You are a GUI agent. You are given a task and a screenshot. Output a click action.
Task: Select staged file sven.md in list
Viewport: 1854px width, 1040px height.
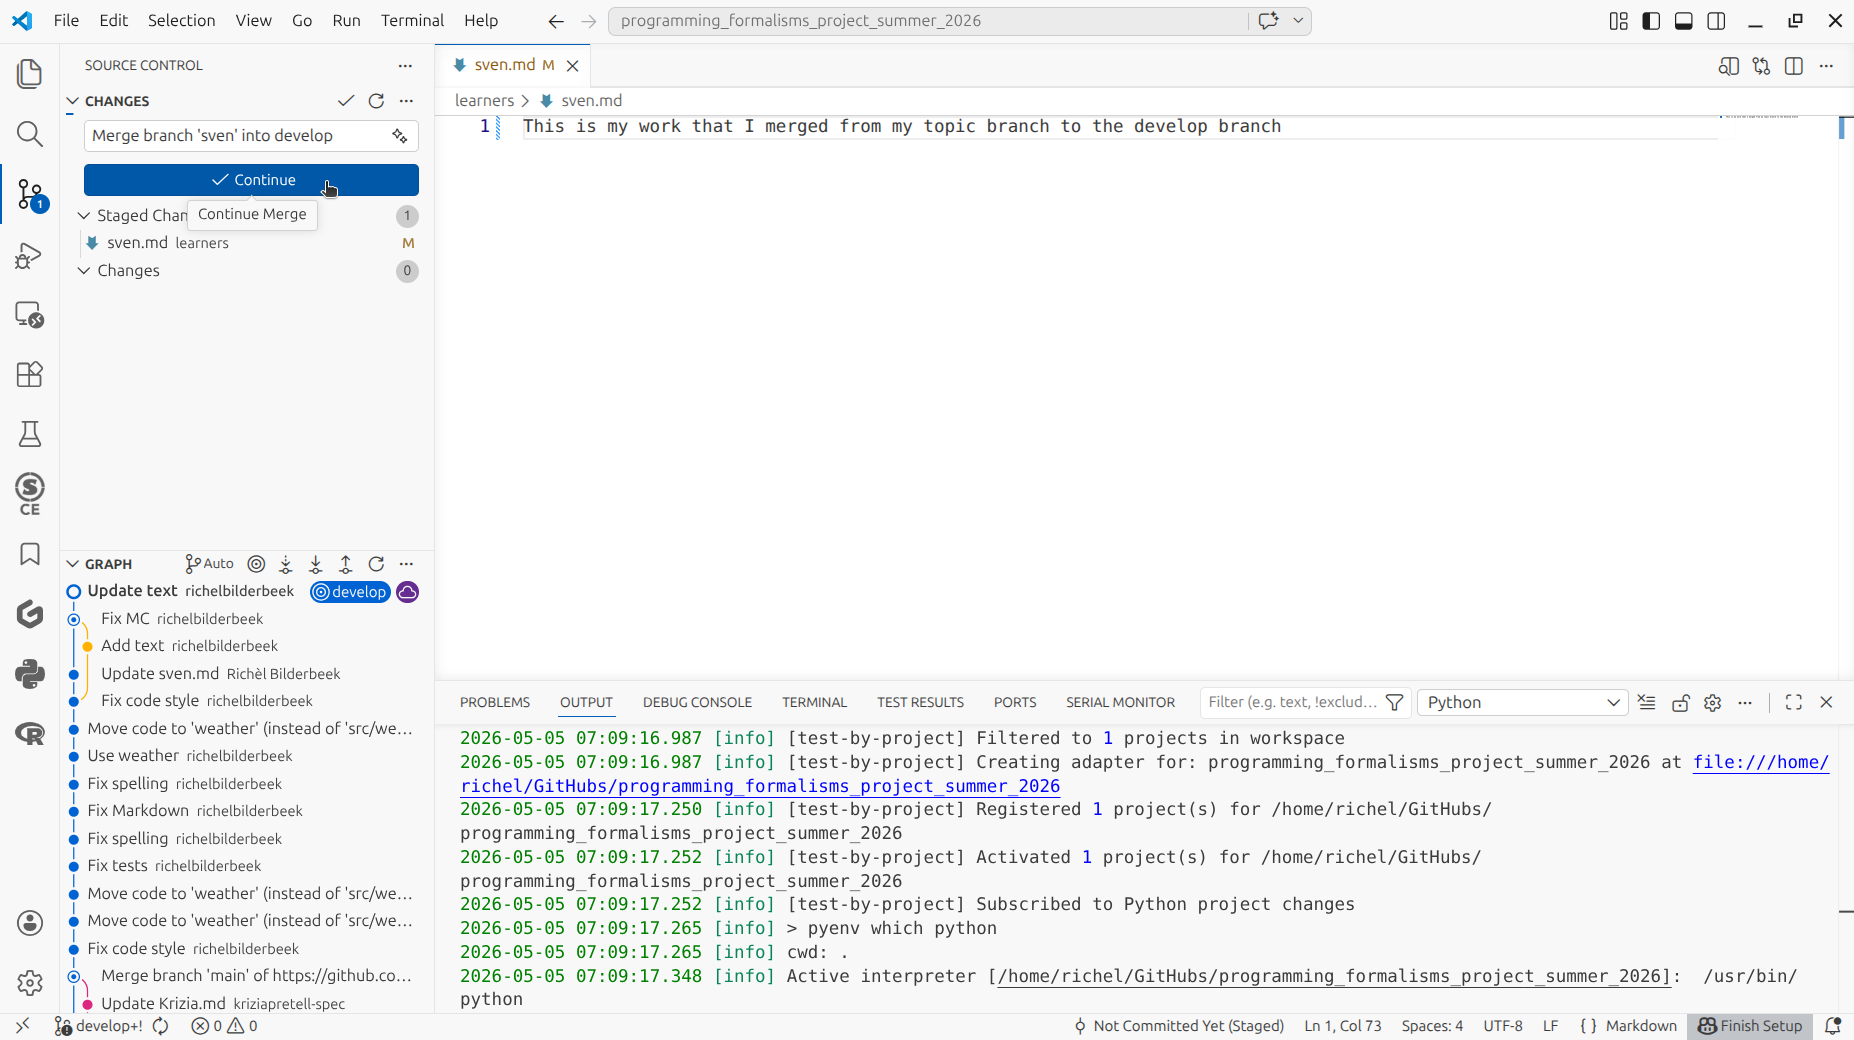247,243
